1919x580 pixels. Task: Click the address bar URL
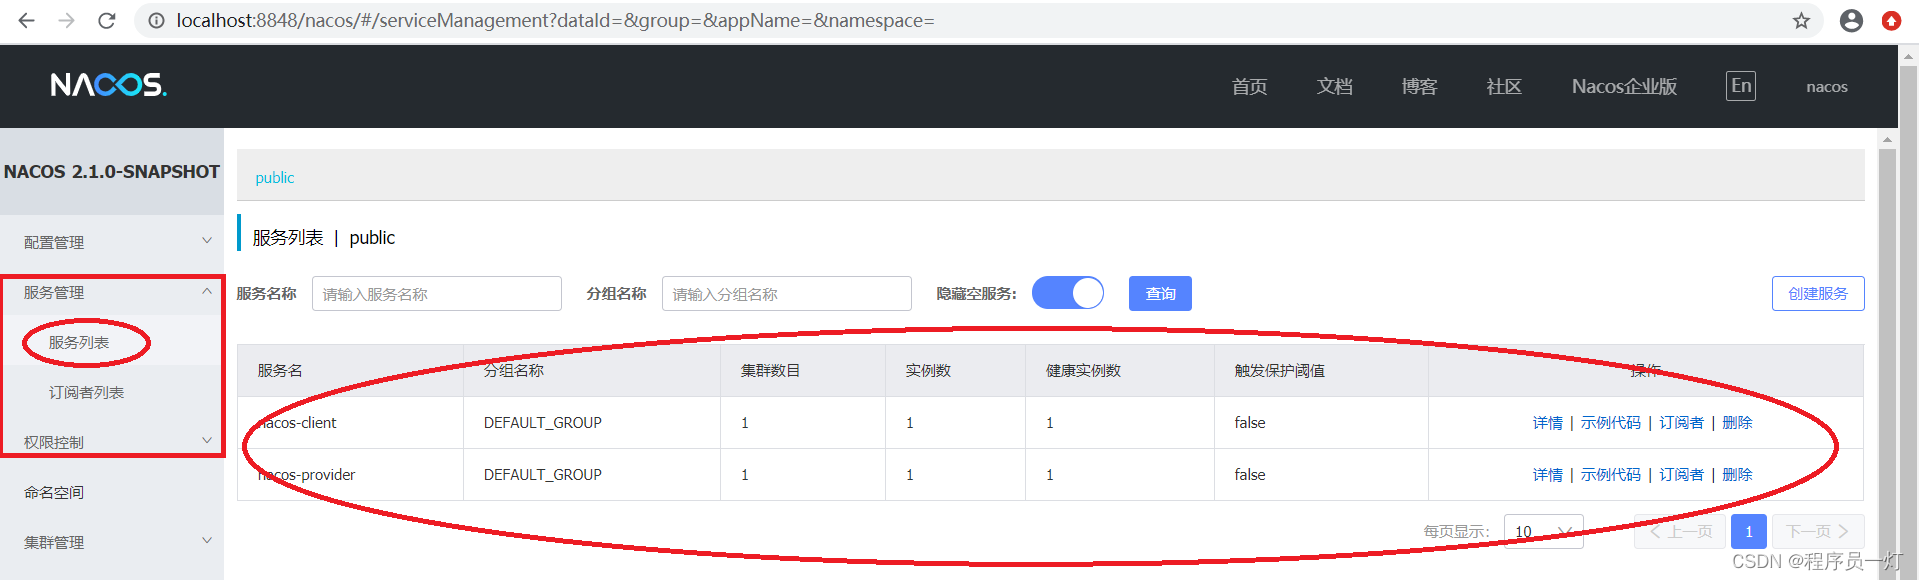[x=555, y=20]
